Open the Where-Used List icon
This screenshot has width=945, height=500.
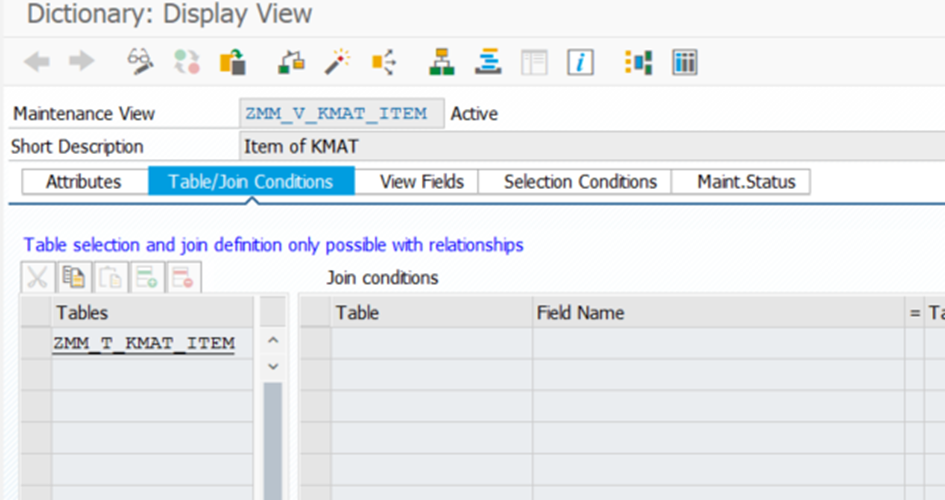(383, 62)
